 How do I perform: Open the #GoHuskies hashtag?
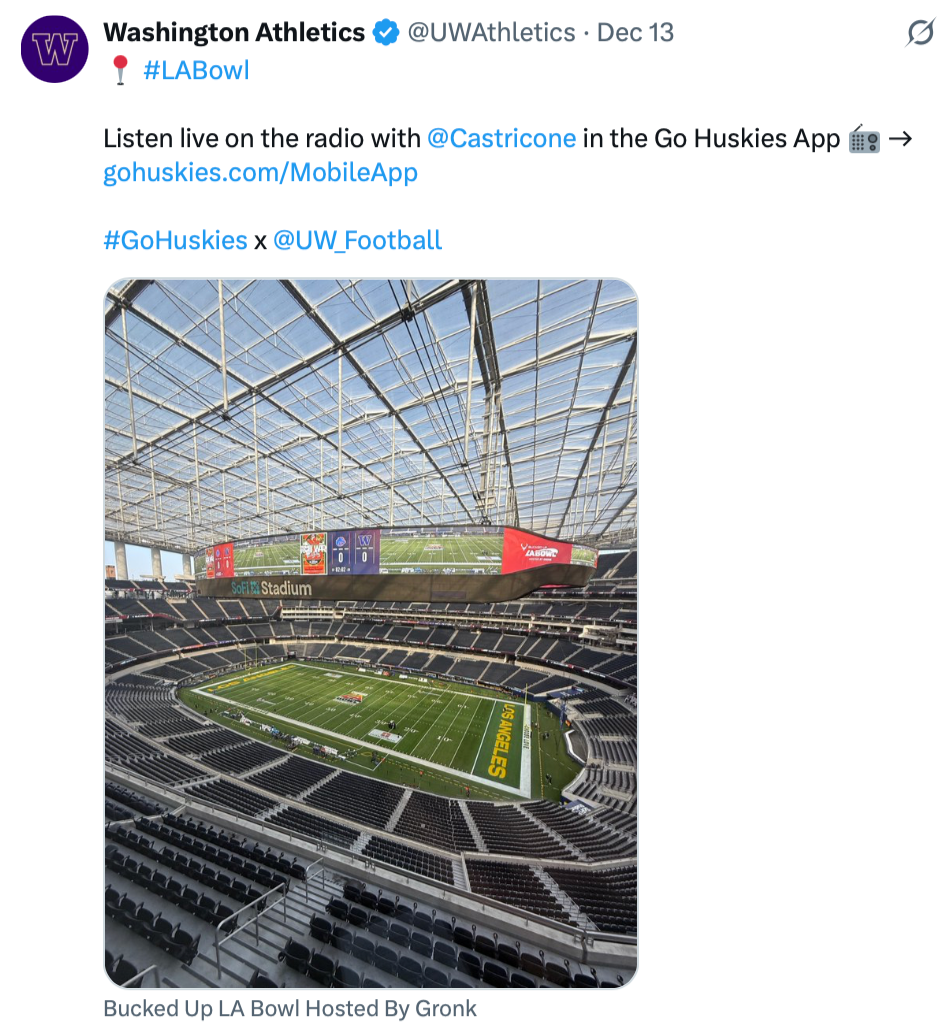pos(175,240)
